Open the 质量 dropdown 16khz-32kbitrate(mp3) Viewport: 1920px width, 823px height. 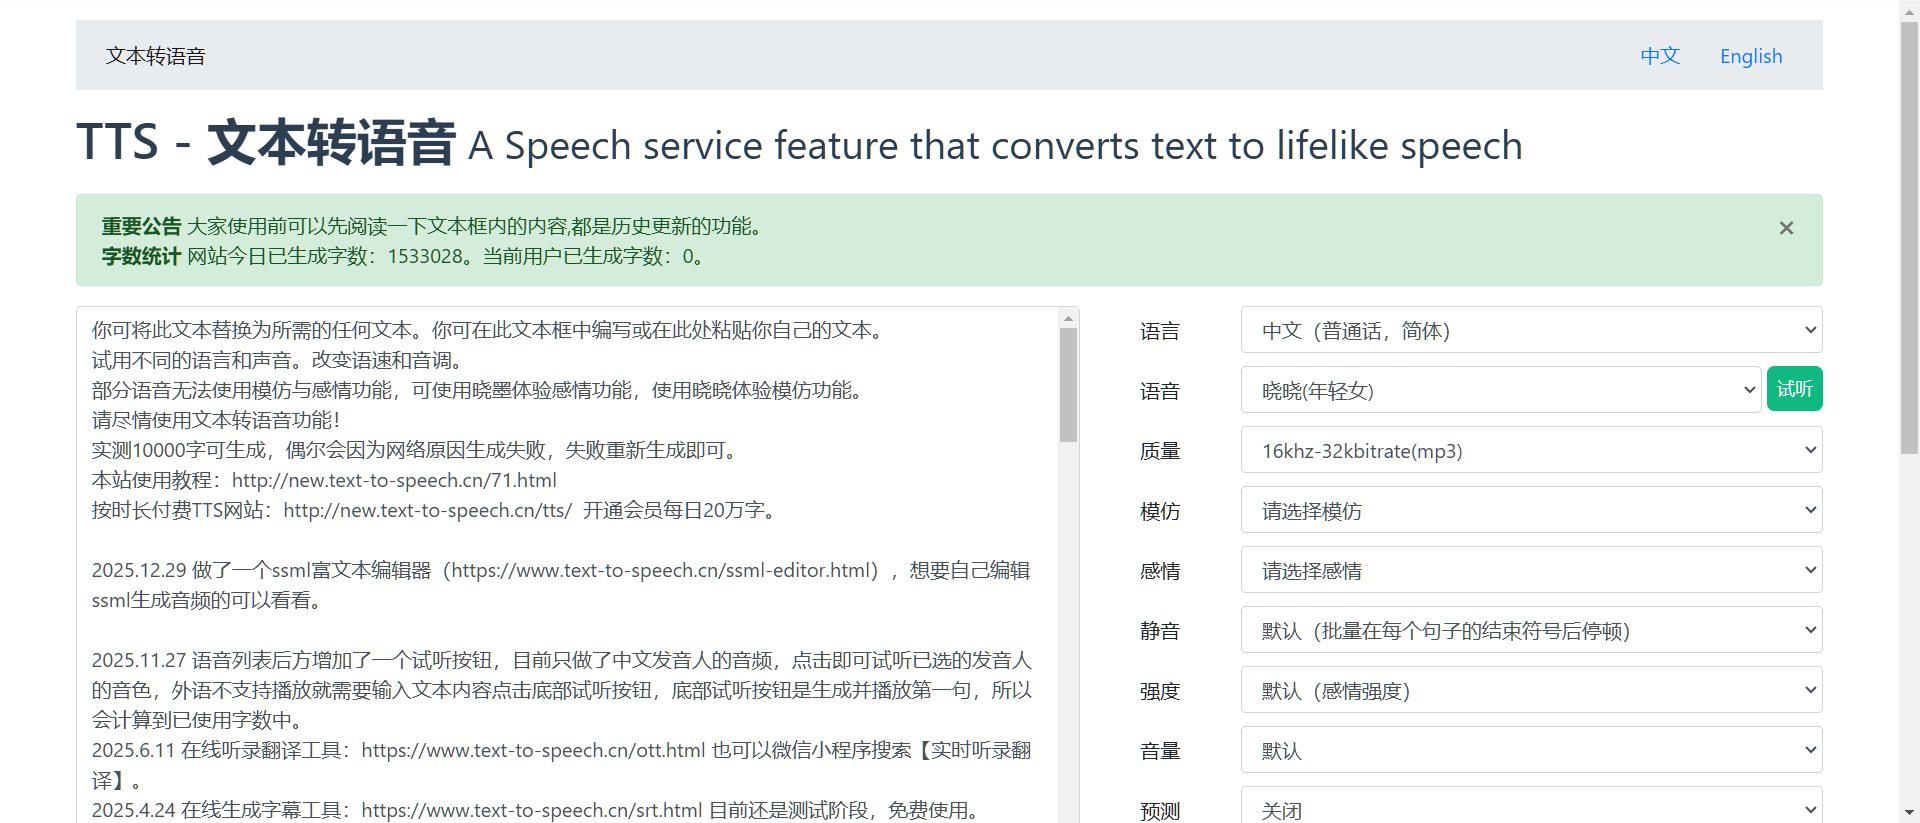click(x=1530, y=450)
